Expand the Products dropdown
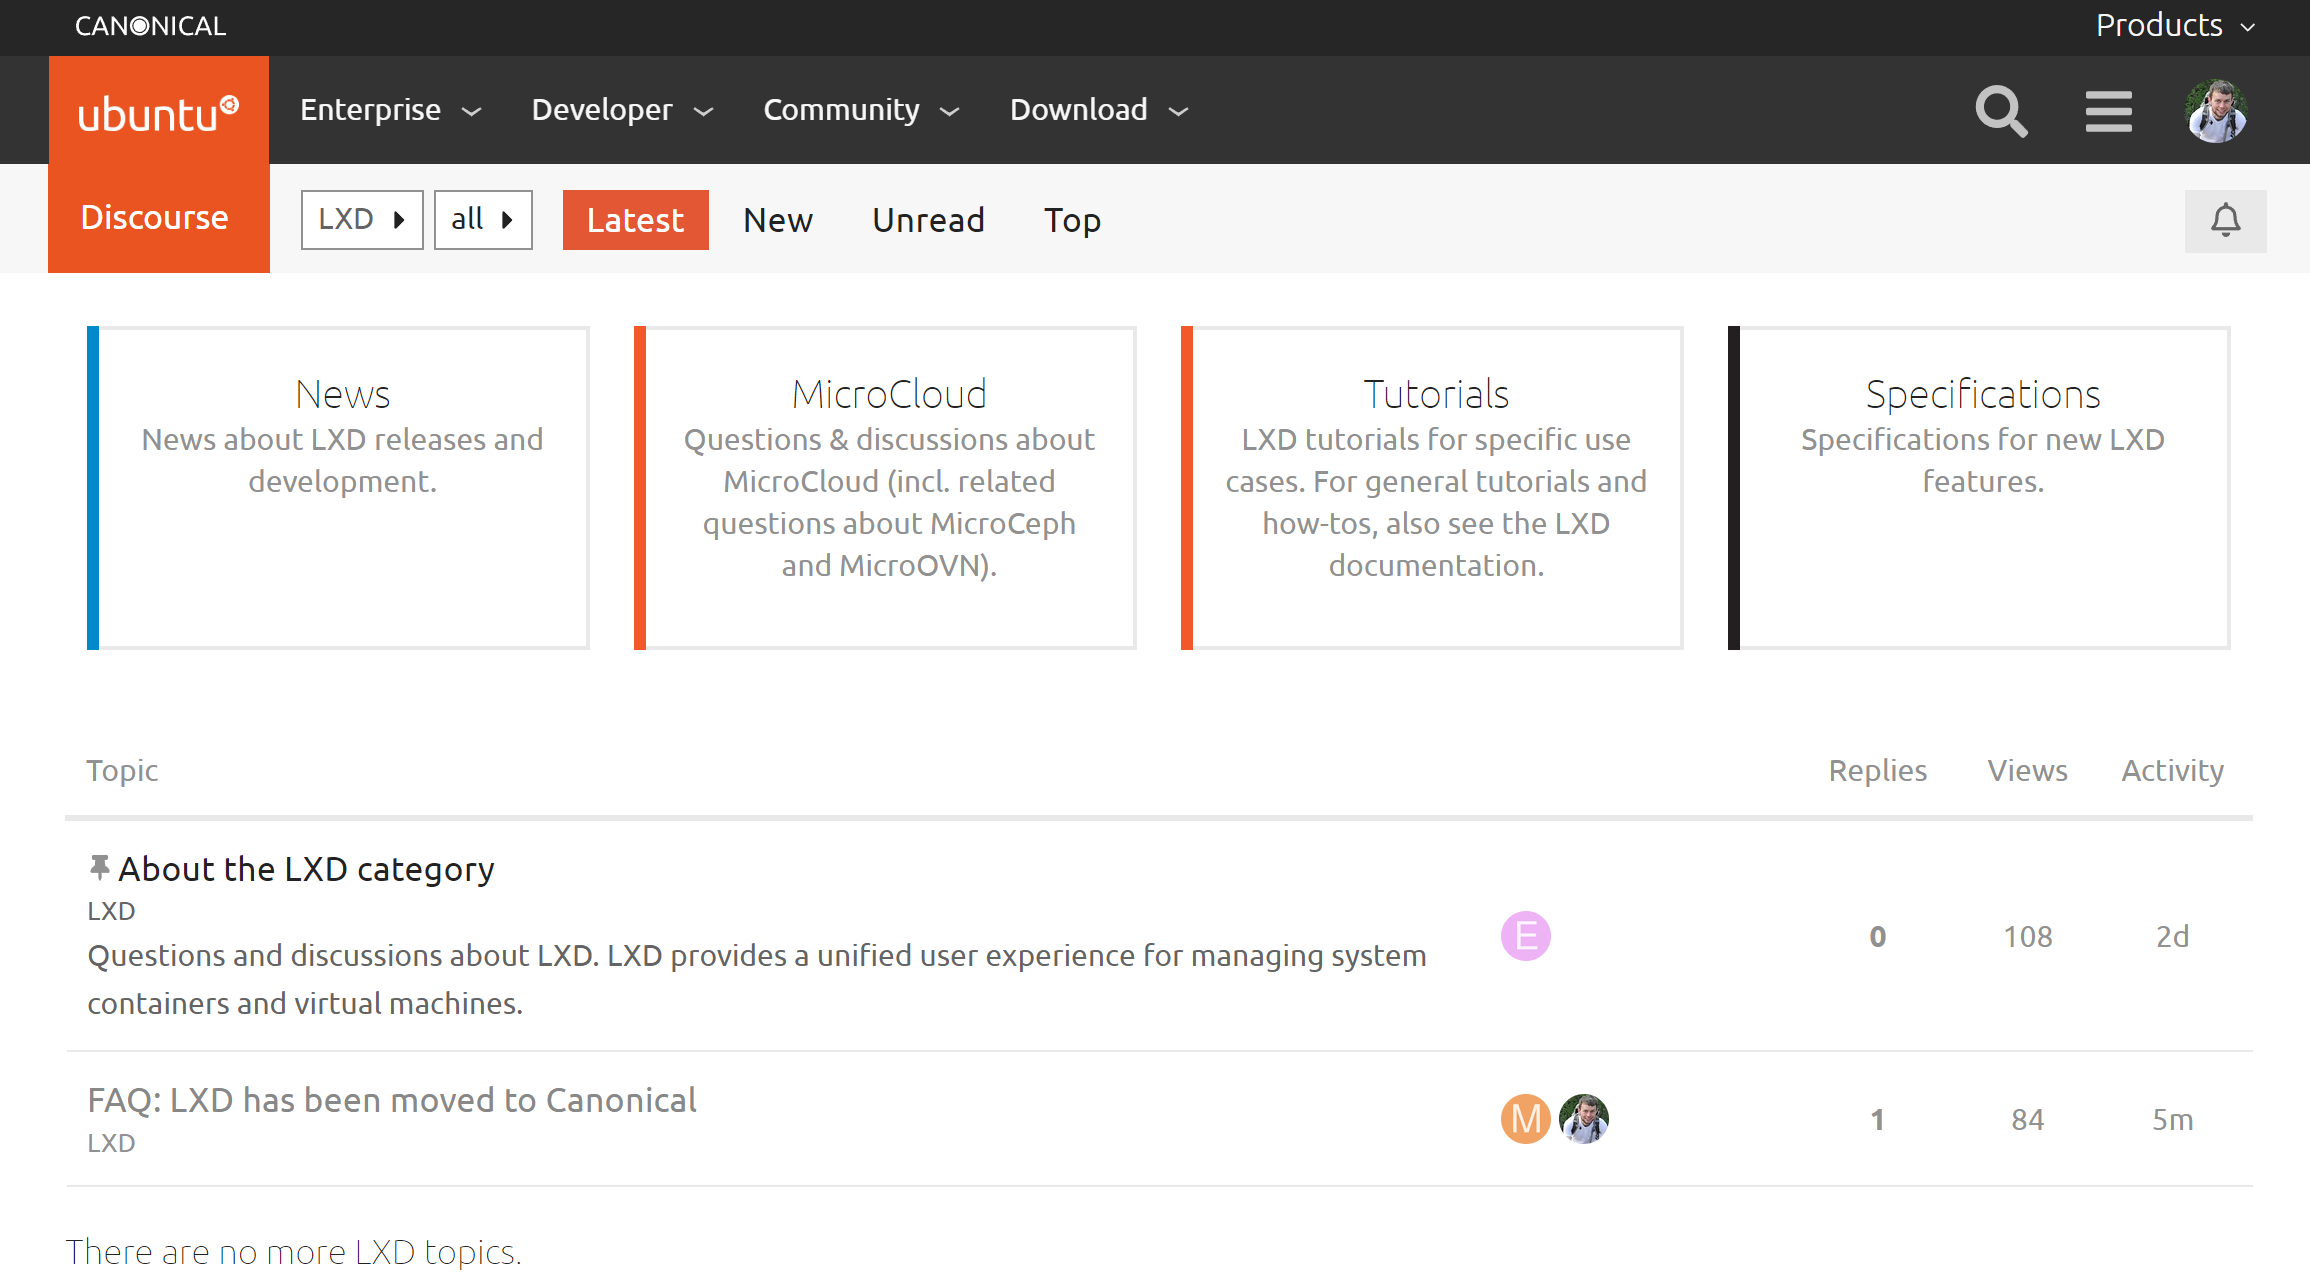 (2175, 26)
